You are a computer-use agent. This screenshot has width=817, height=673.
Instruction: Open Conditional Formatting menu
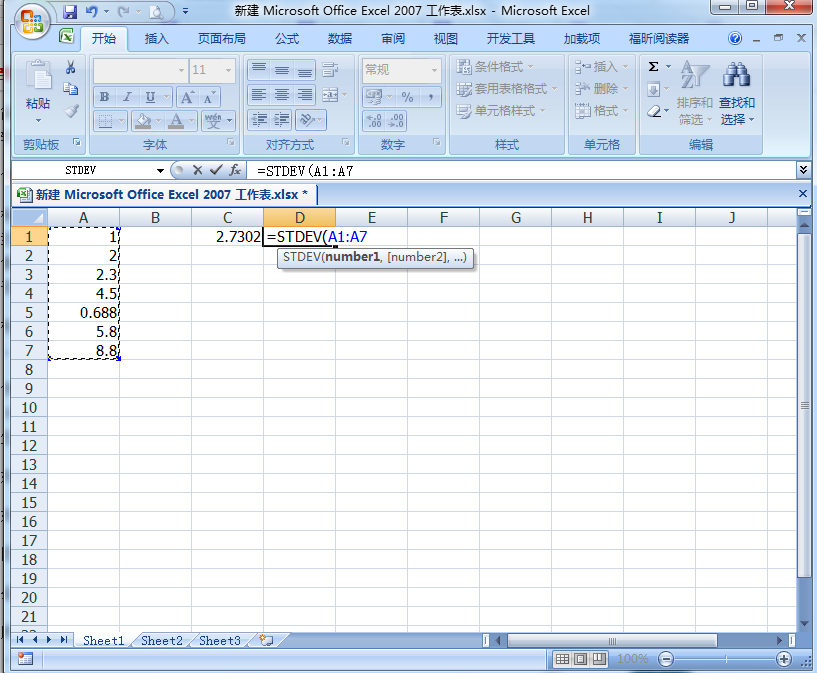(x=495, y=67)
